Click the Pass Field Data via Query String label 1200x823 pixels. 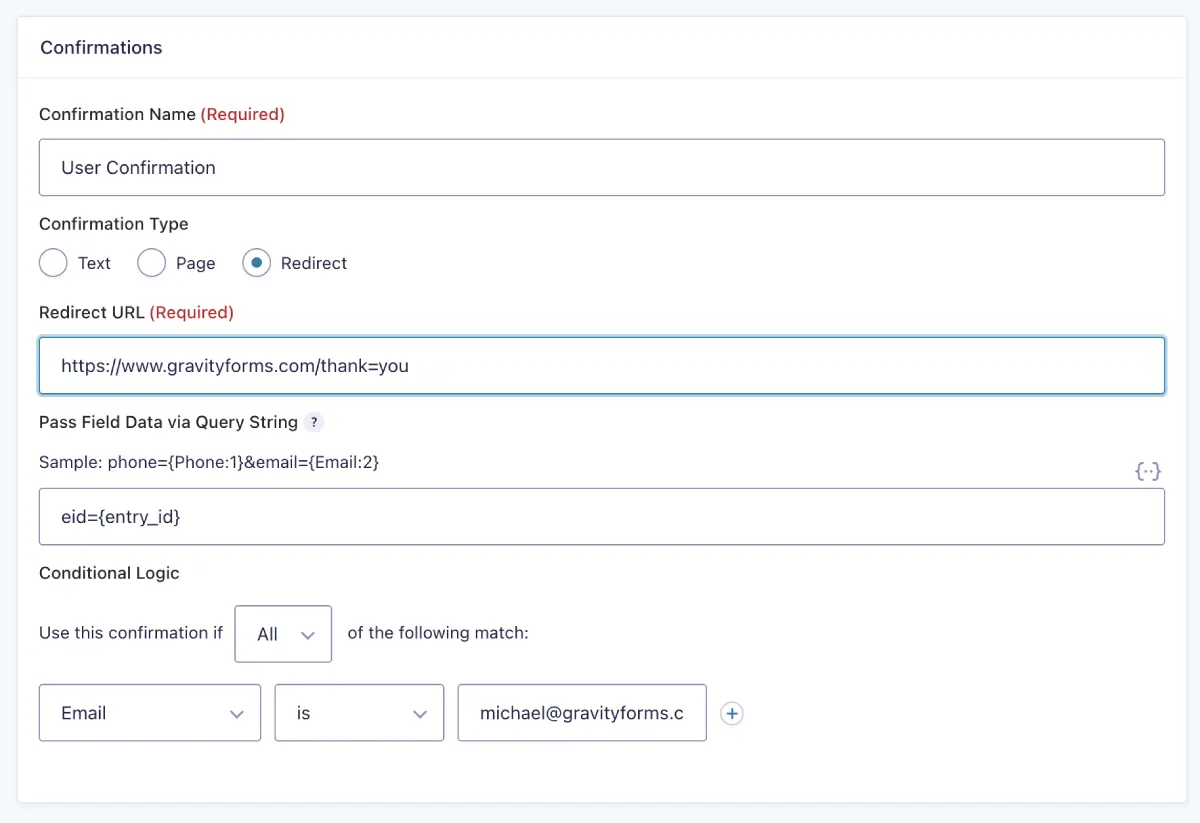point(168,422)
